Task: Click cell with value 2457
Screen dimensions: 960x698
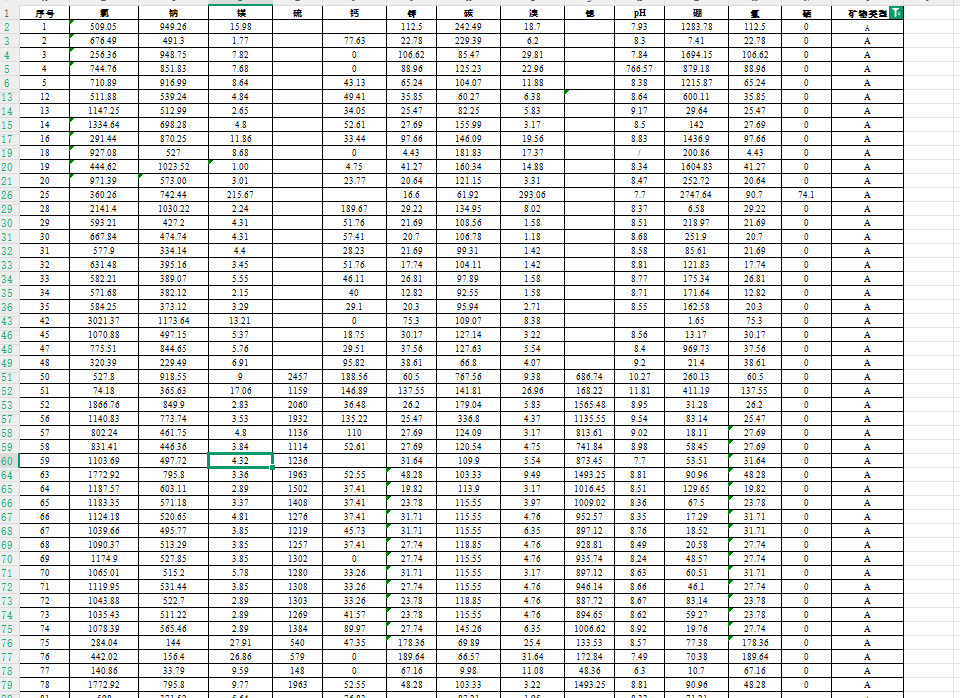Action: pos(298,377)
